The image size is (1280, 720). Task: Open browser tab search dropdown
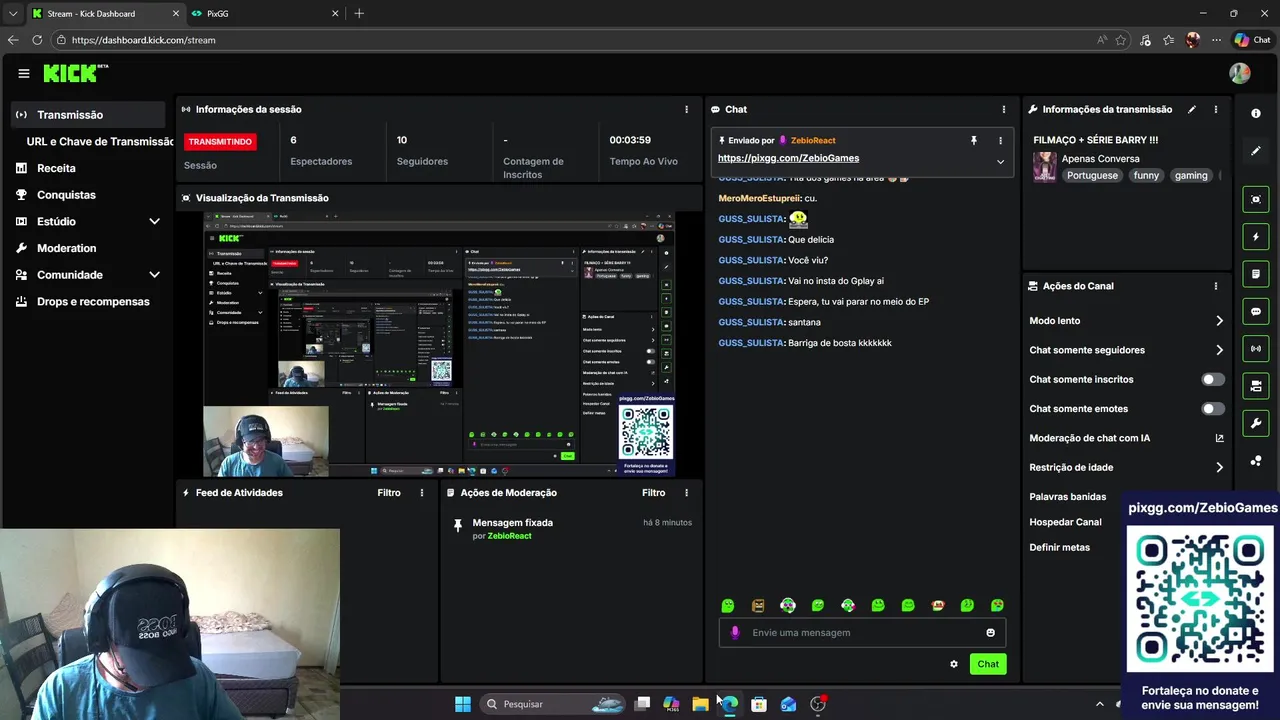tap(13, 13)
